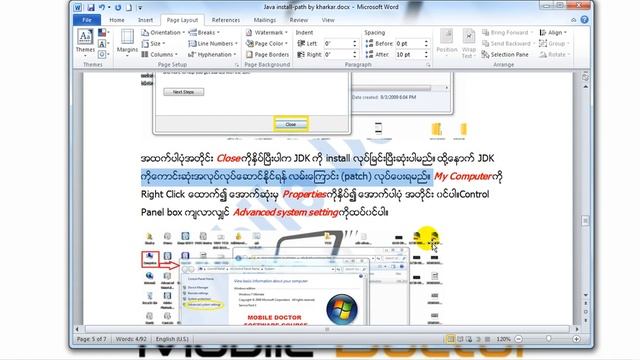Click Bring Forward in Arrange group
This screenshot has height=360, width=640.
507,33
